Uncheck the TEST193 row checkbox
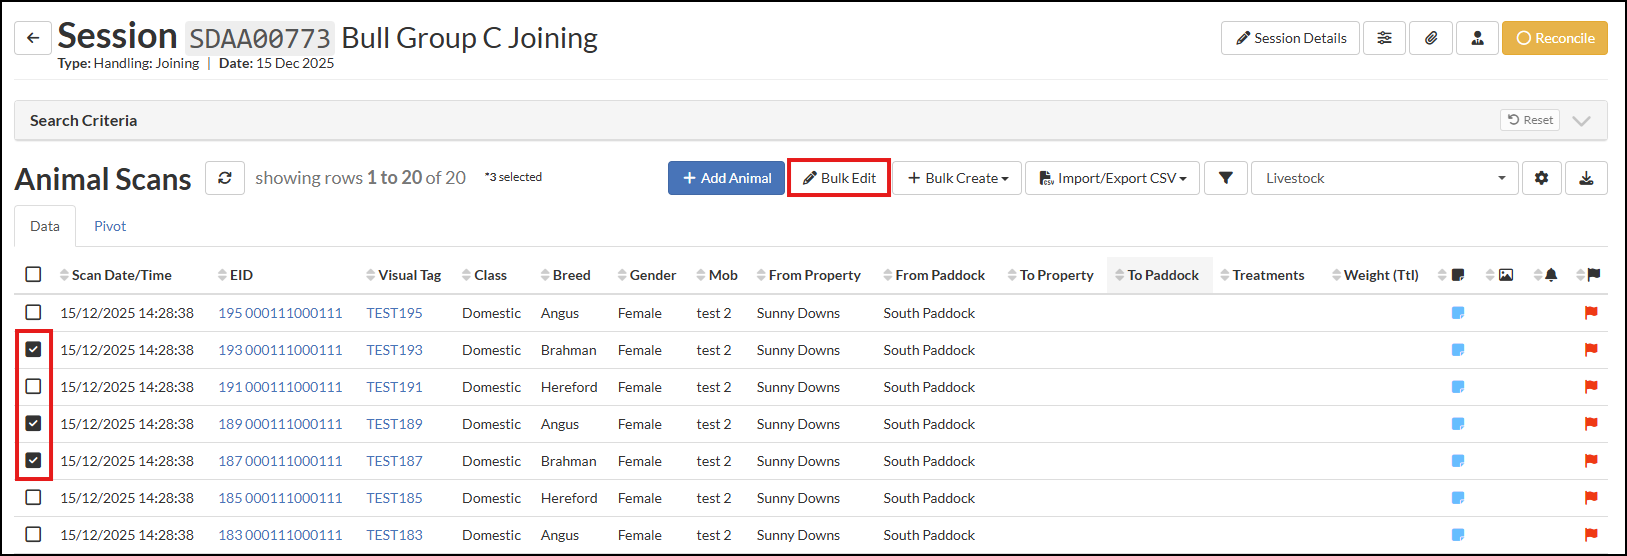 pyautogui.click(x=33, y=350)
